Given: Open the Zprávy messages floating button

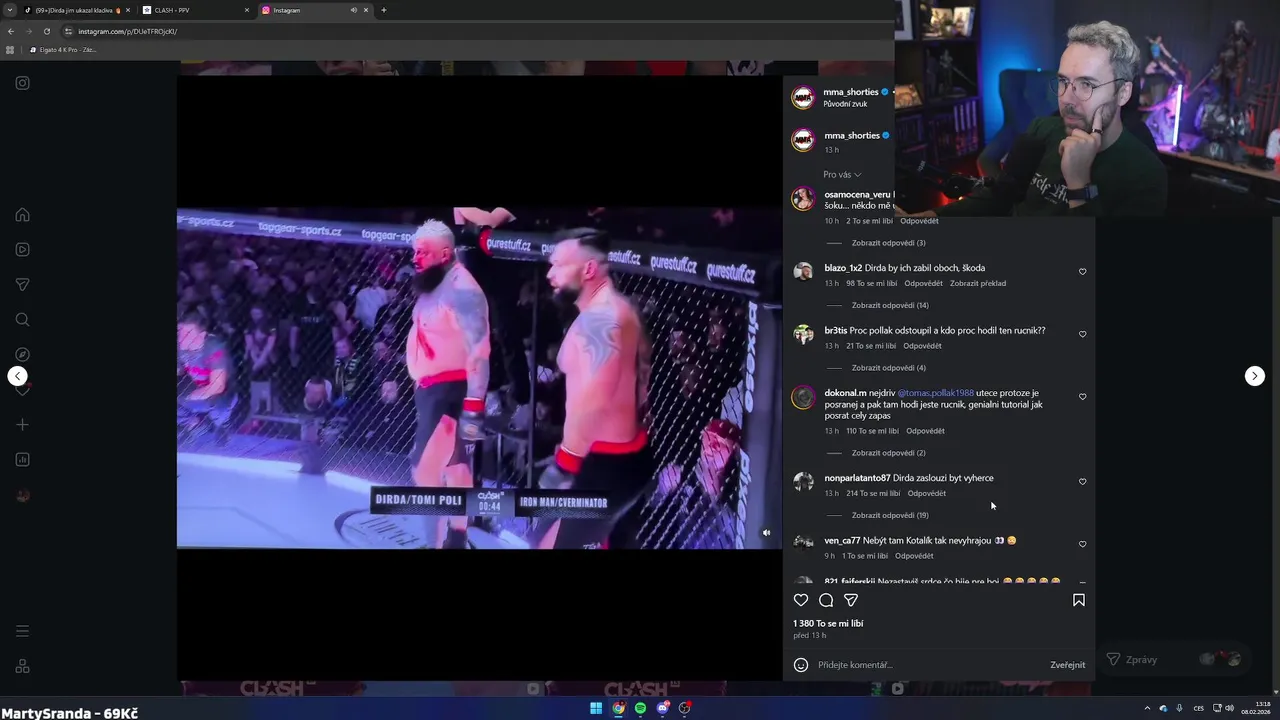Looking at the screenshot, I should click(1178, 659).
